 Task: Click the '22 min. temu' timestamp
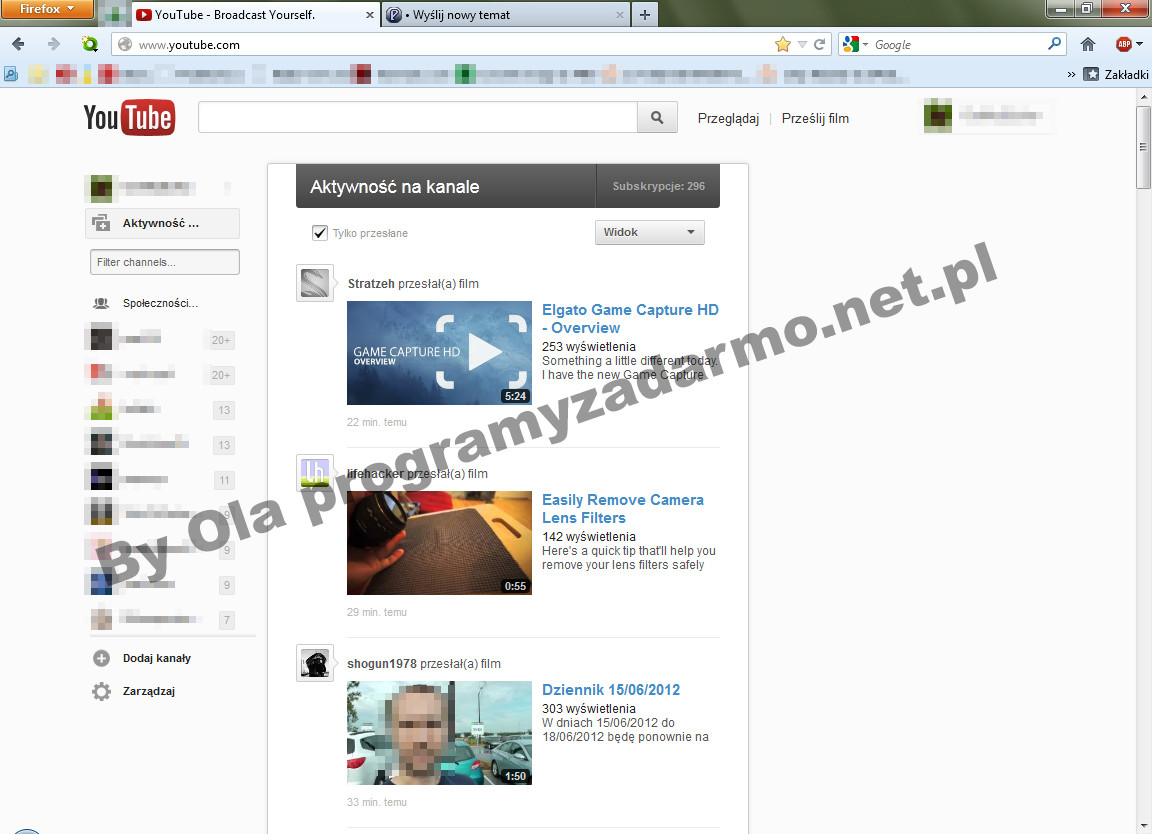[x=377, y=423]
